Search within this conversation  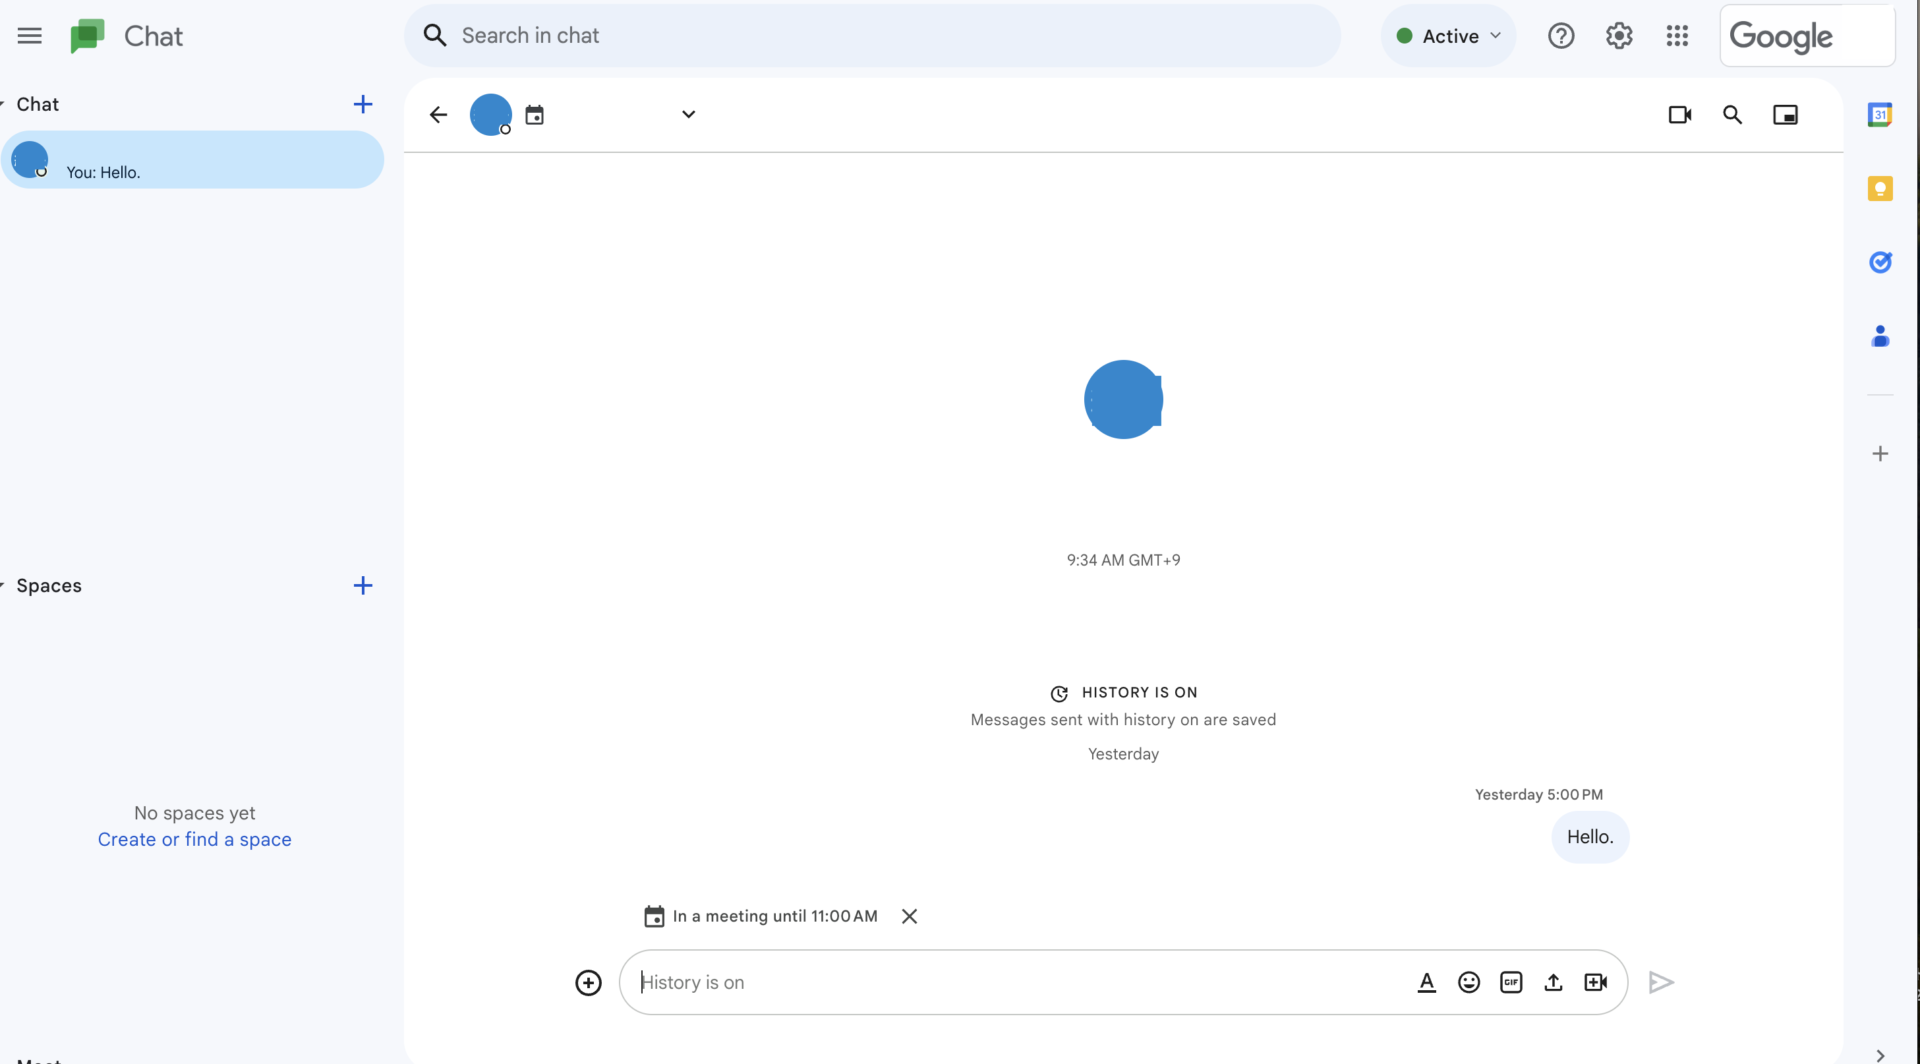(1733, 114)
